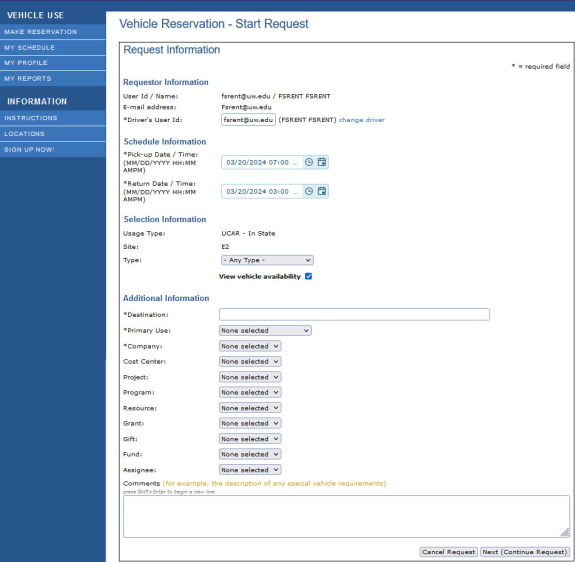
Task: Open time picker for Pick-up Date field
Action: point(309,162)
